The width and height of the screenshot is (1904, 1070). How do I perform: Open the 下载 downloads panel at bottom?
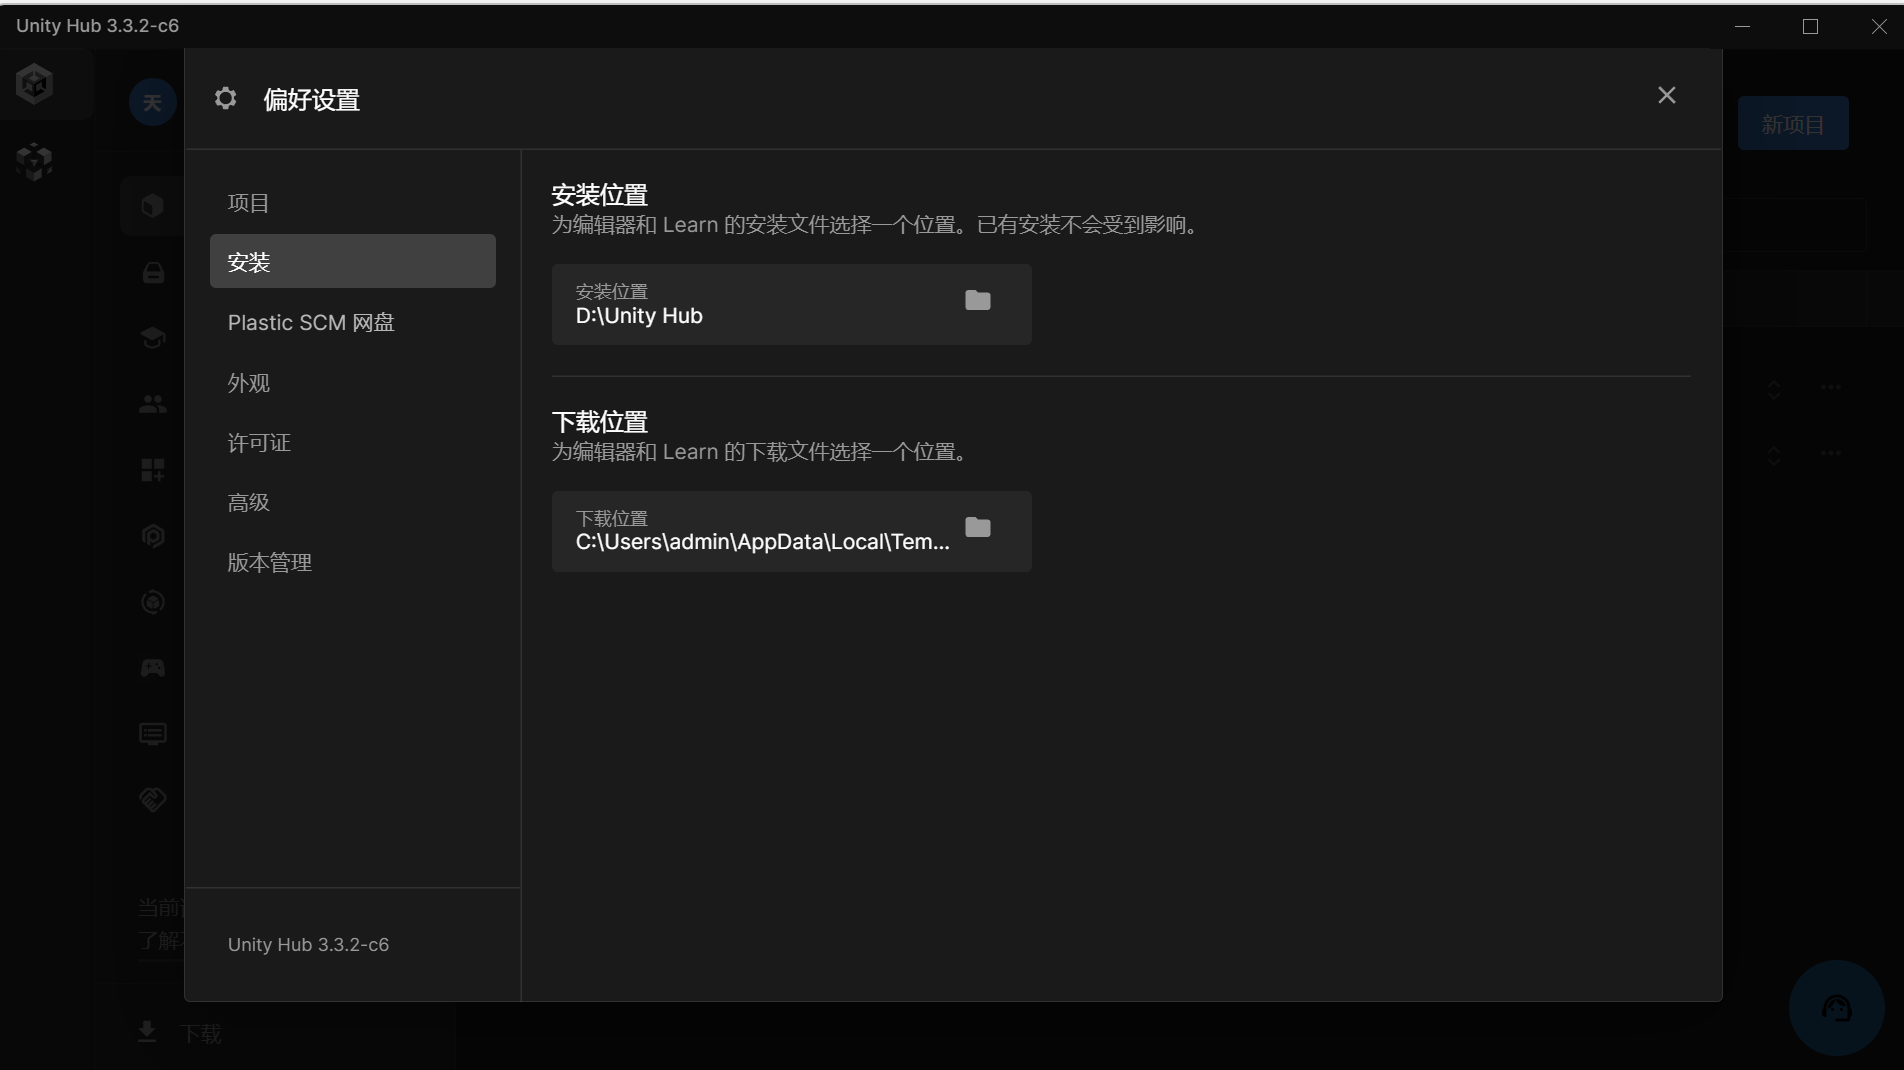coord(180,1033)
